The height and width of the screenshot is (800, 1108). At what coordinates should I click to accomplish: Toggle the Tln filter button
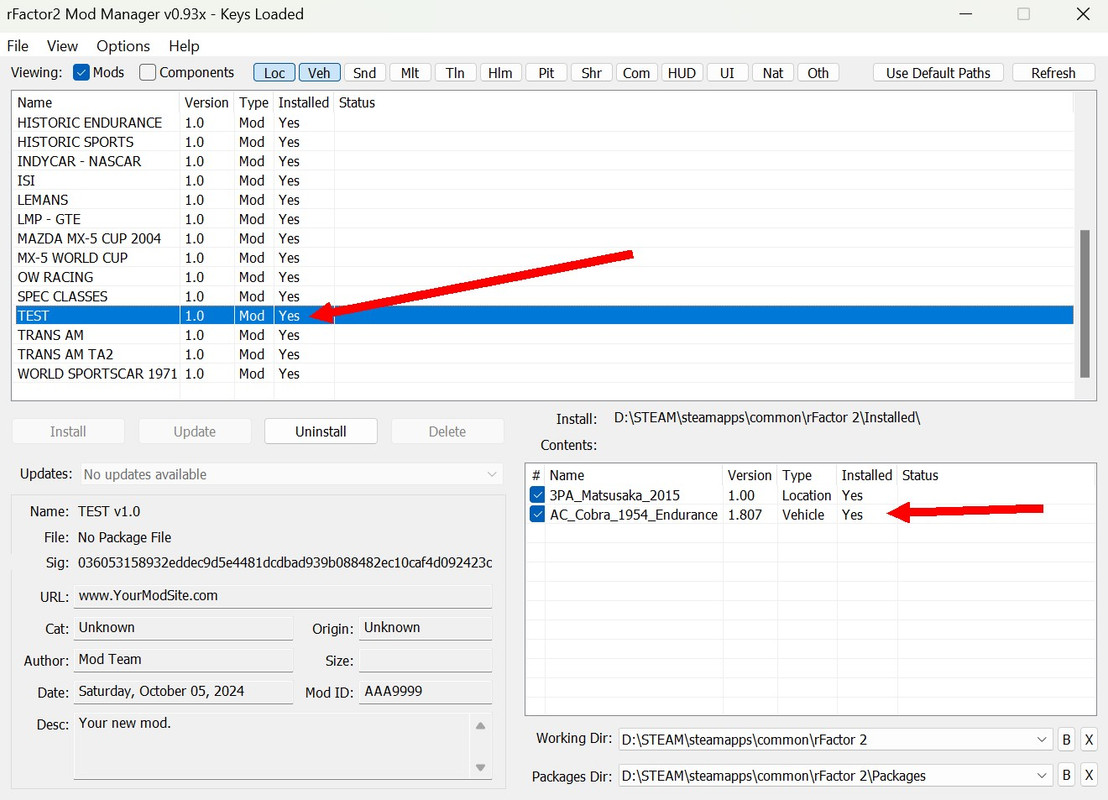tap(455, 73)
